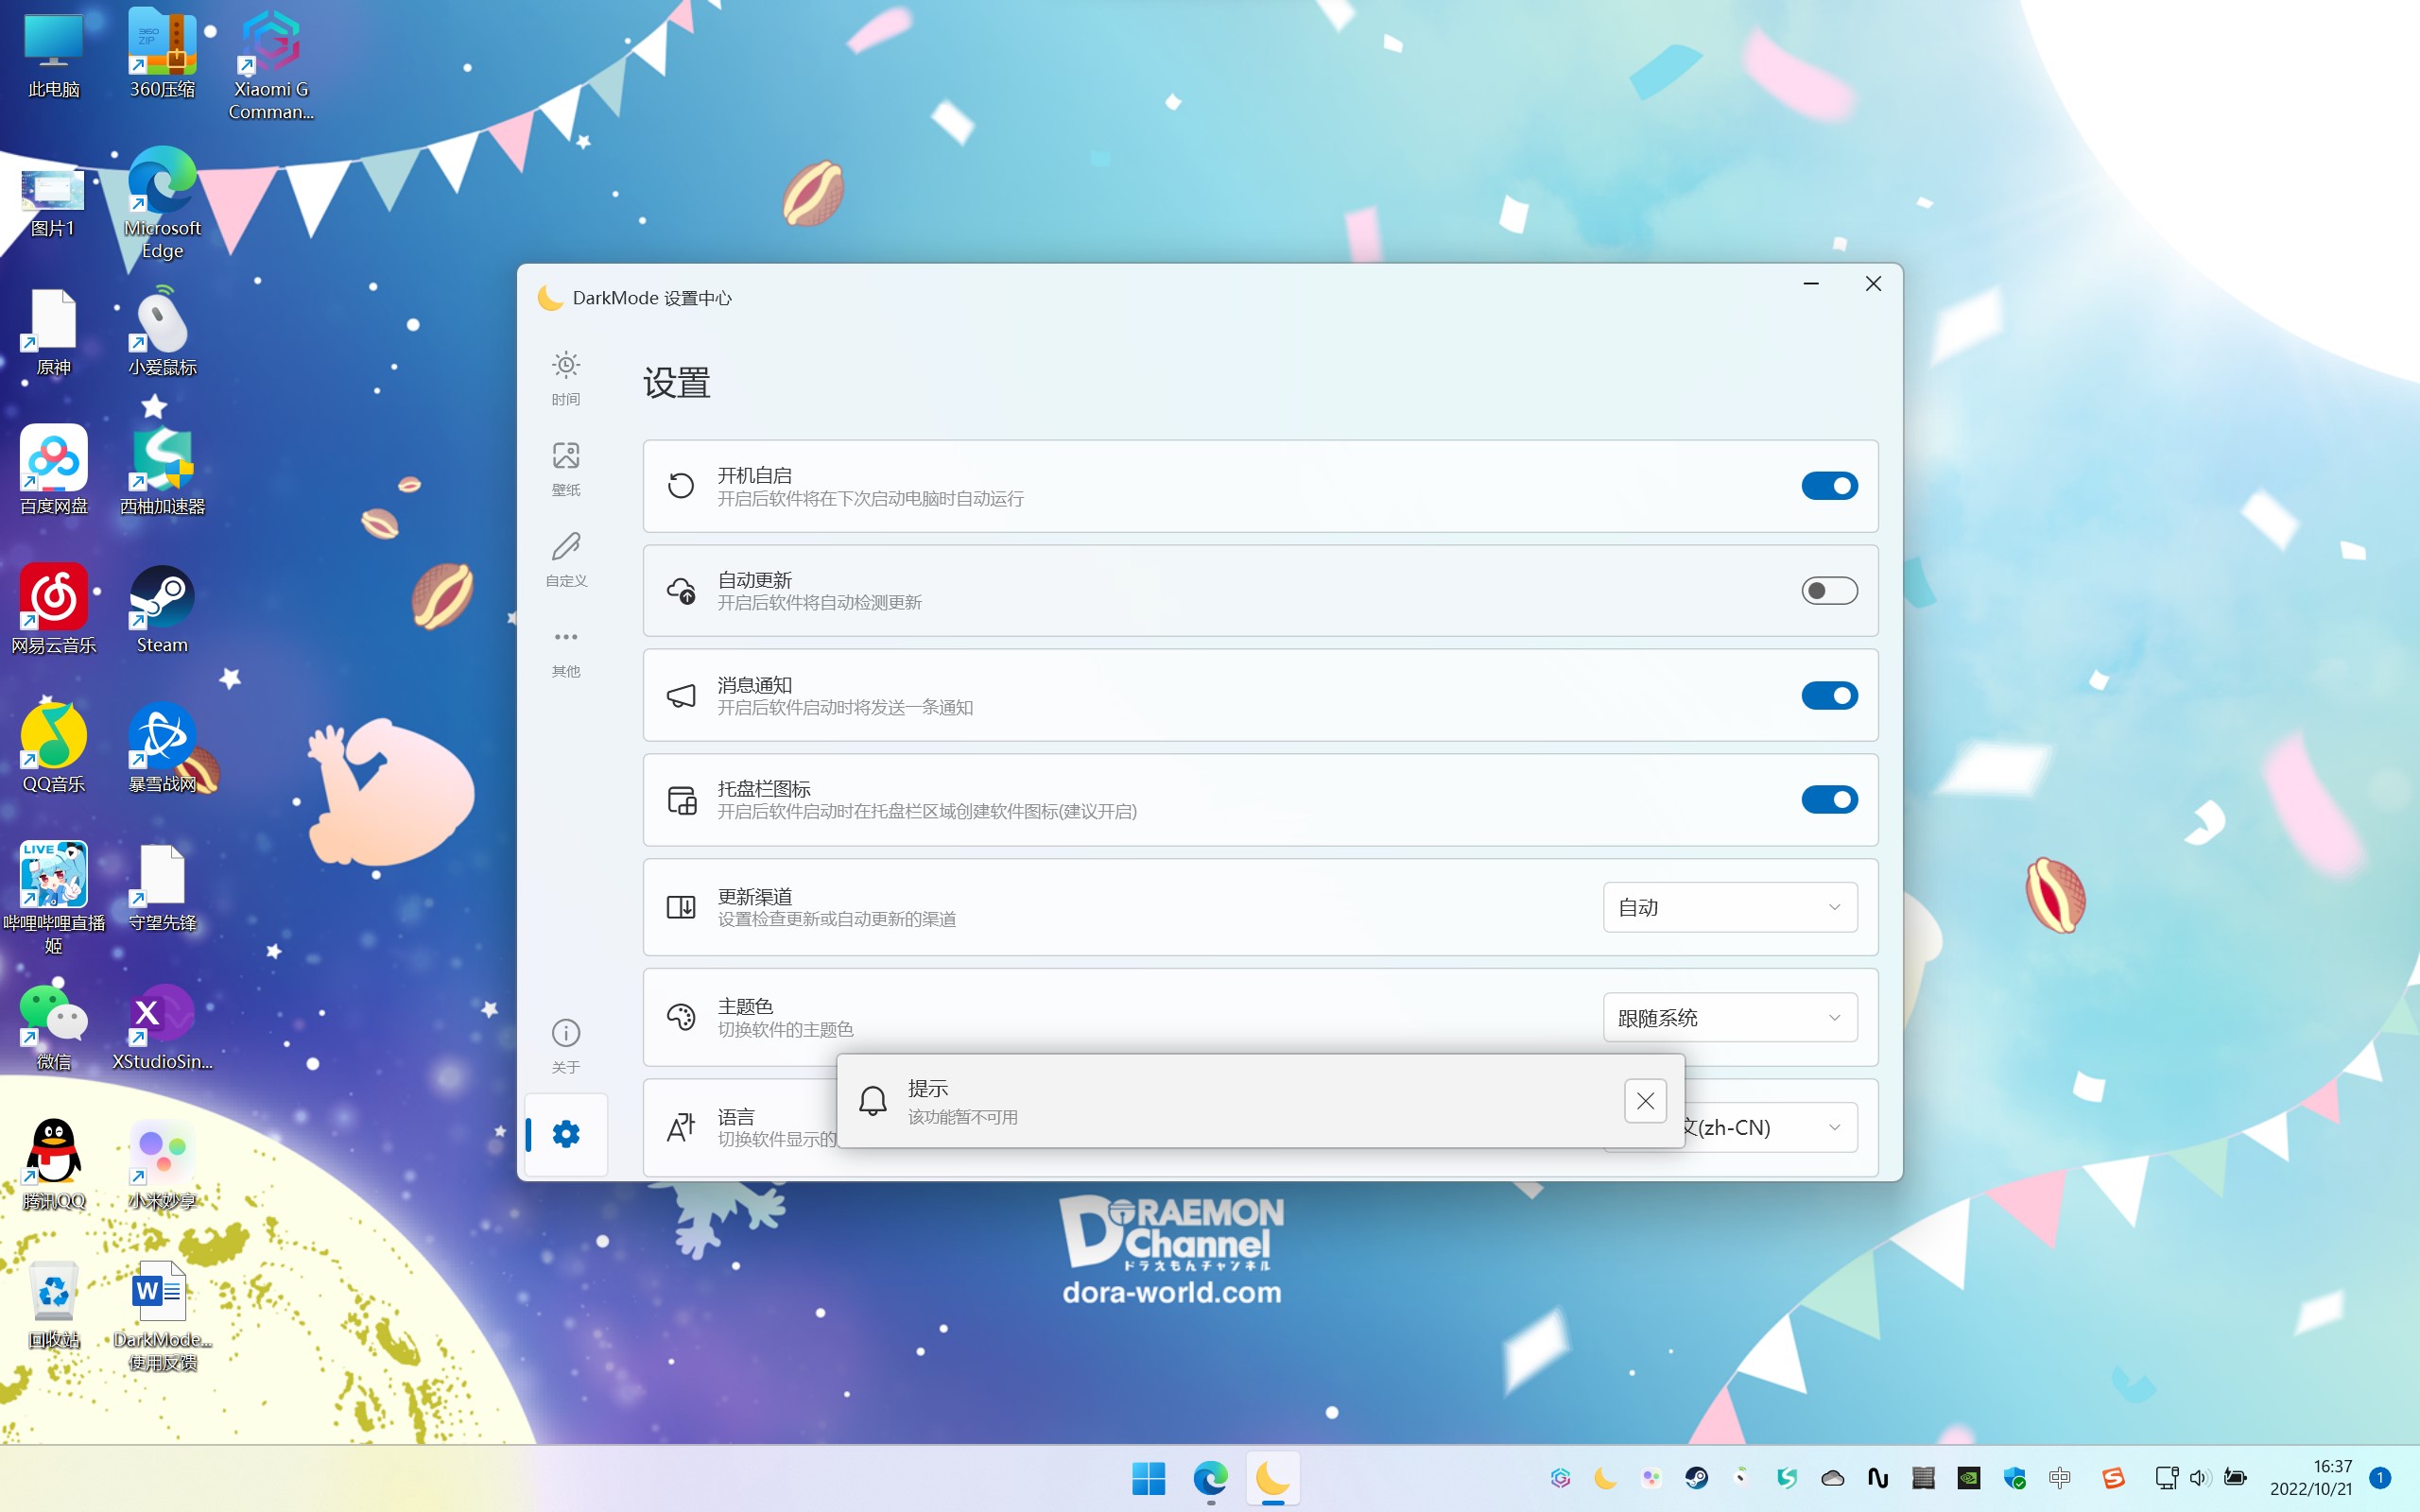Expand the 更新渠道 dropdown showing 自动
This screenshot has height=1512, width=2420.
pyautogui.click(x=1730, y=907)
